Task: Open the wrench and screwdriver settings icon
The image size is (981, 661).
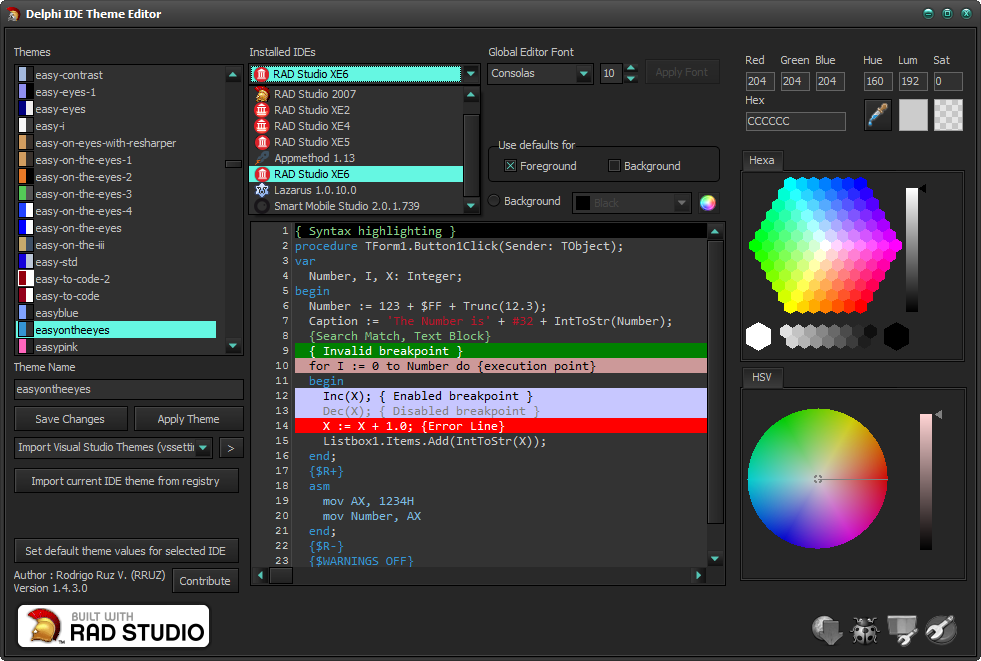Action: tap(940, 630)
